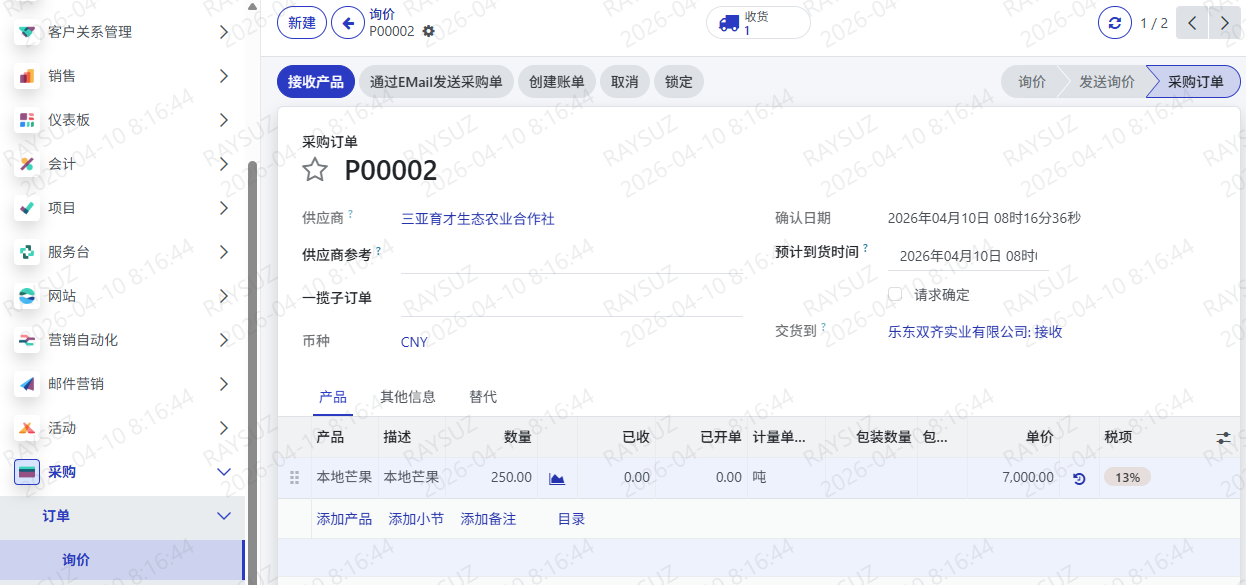Collapse the 采购 menu chevron
Viewport: 1246px width, 585px height.
[223, 472]
